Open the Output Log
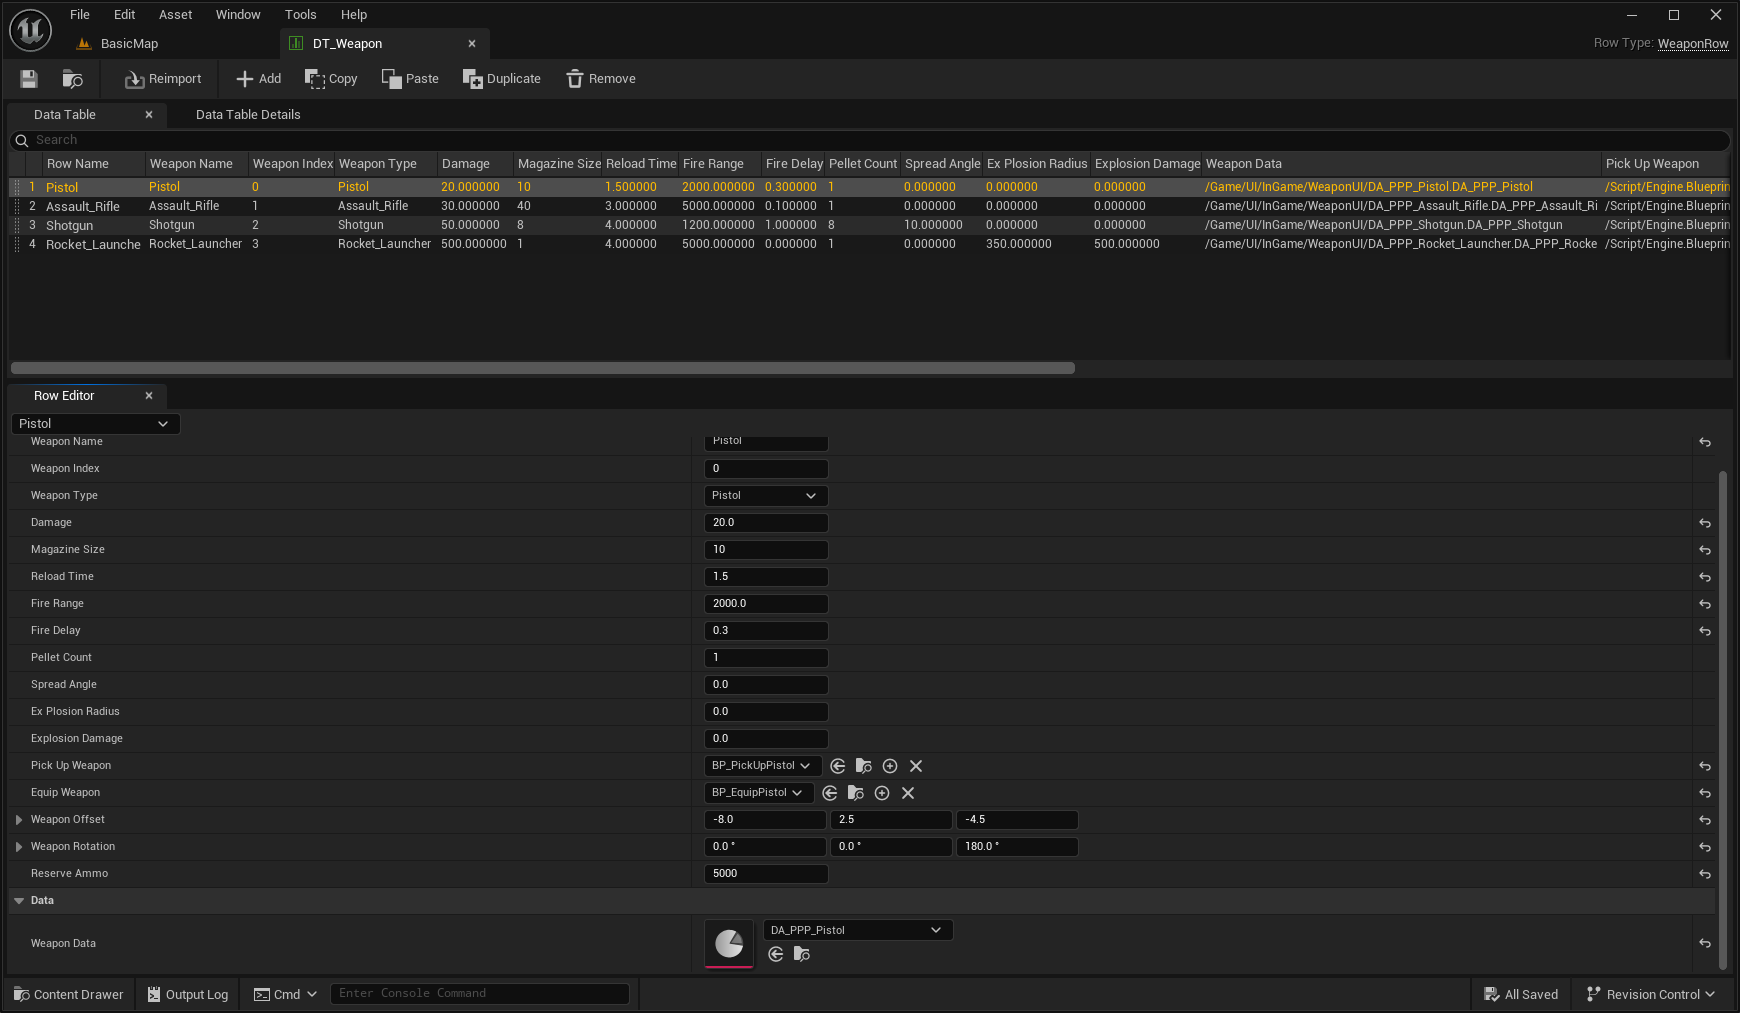The image size is (1740, 1013). [x=188, y=994]
